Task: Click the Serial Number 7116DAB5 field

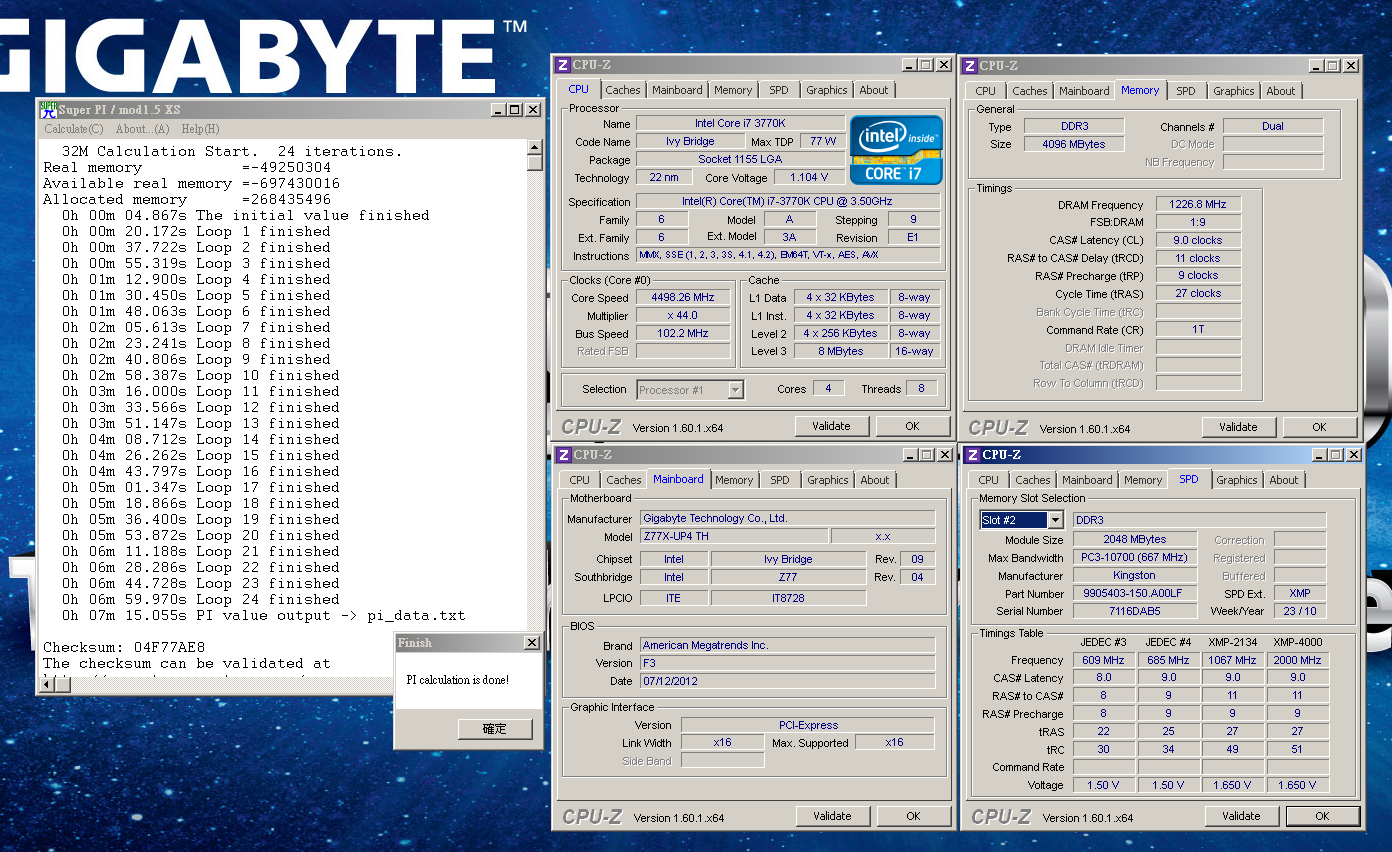Action: [1134, 611]
